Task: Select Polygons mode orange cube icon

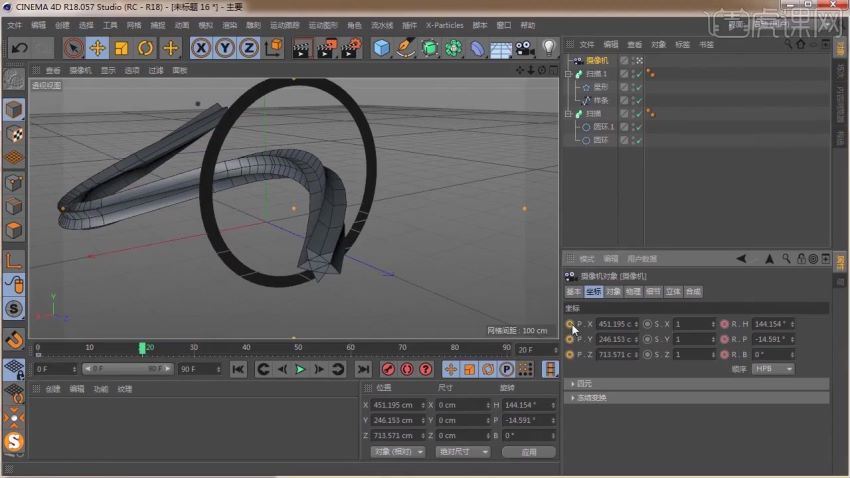Action: point(14,230)
